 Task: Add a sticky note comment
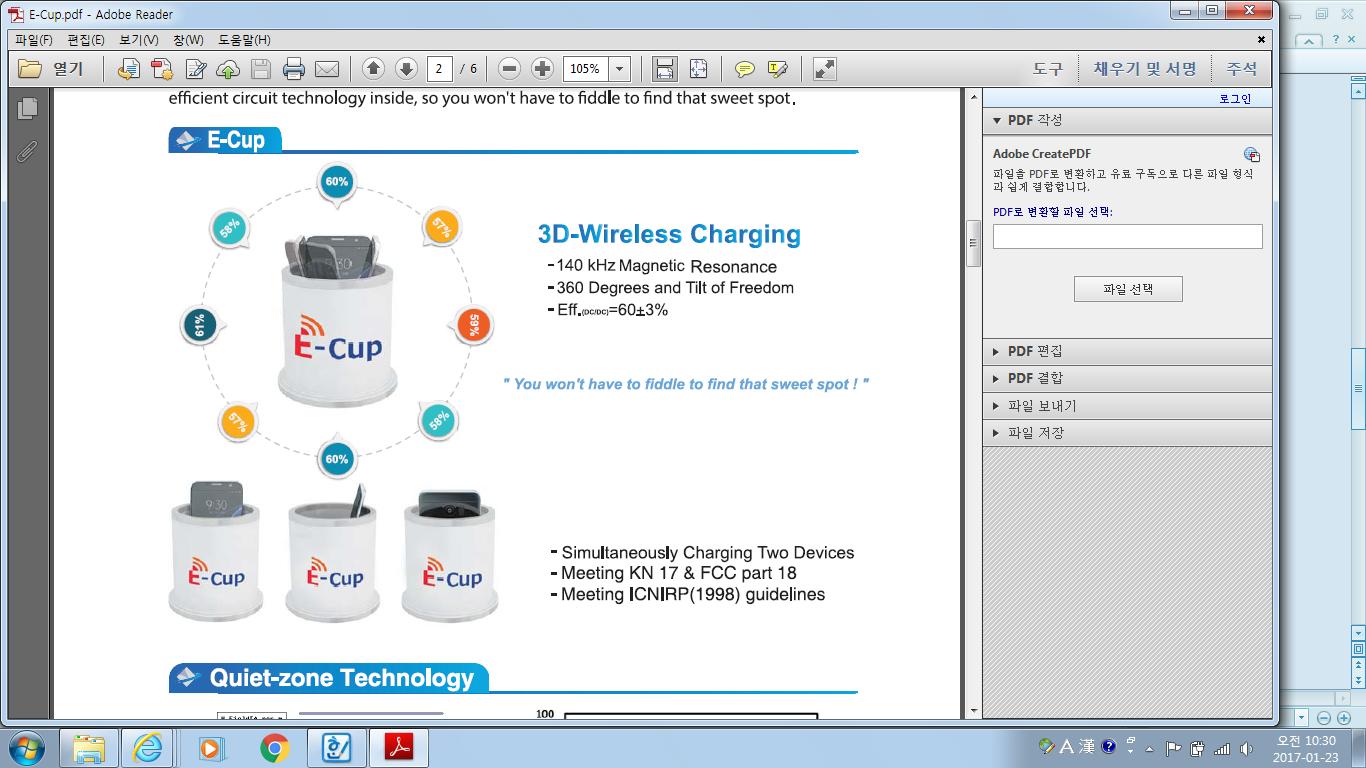[744, 69]
